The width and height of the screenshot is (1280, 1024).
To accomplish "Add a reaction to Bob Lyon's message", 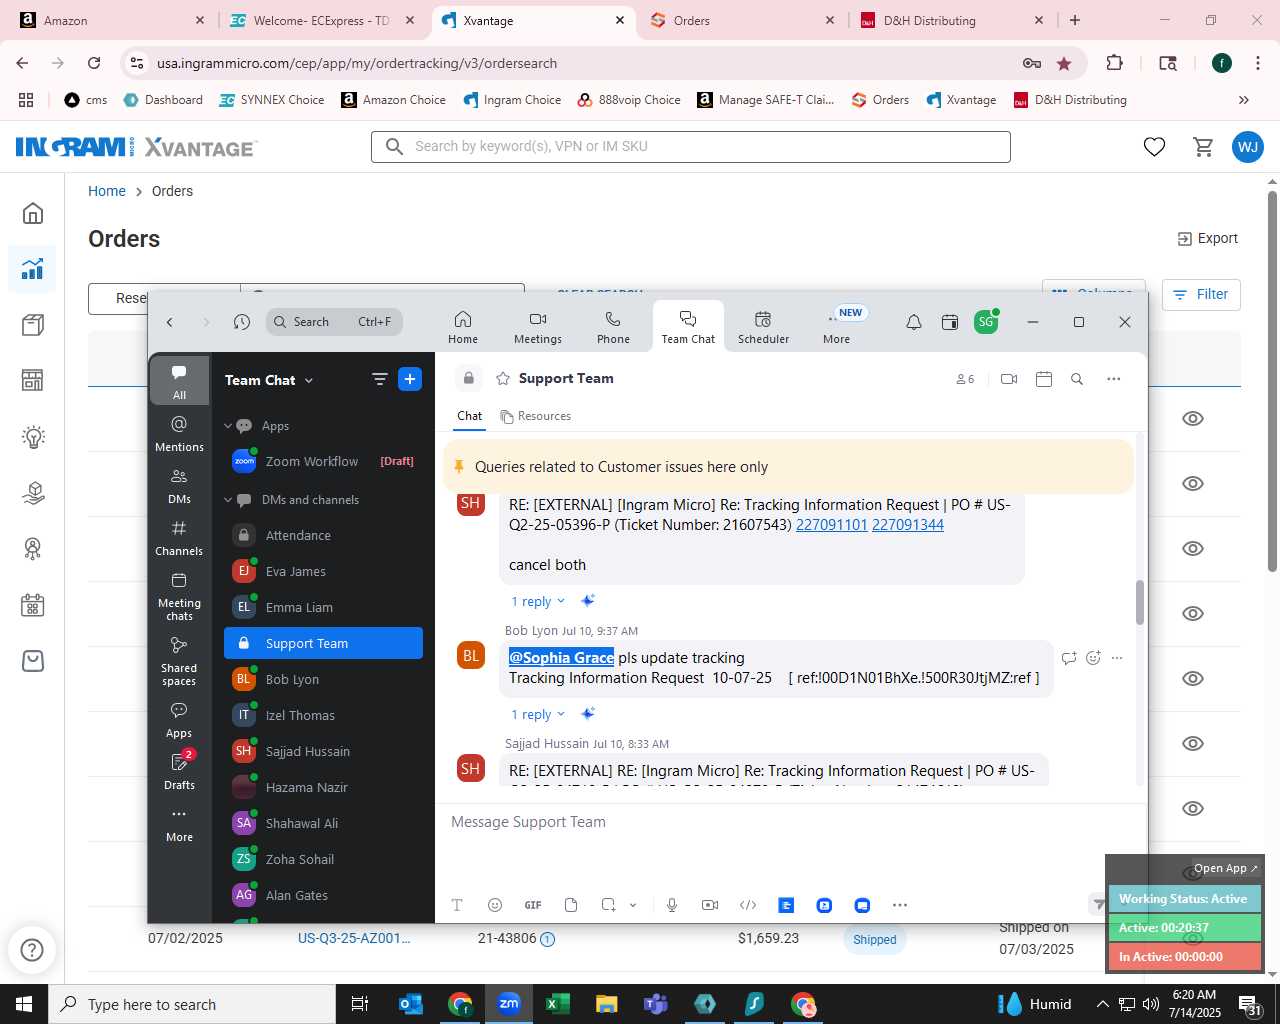I will click(1093, 658).
